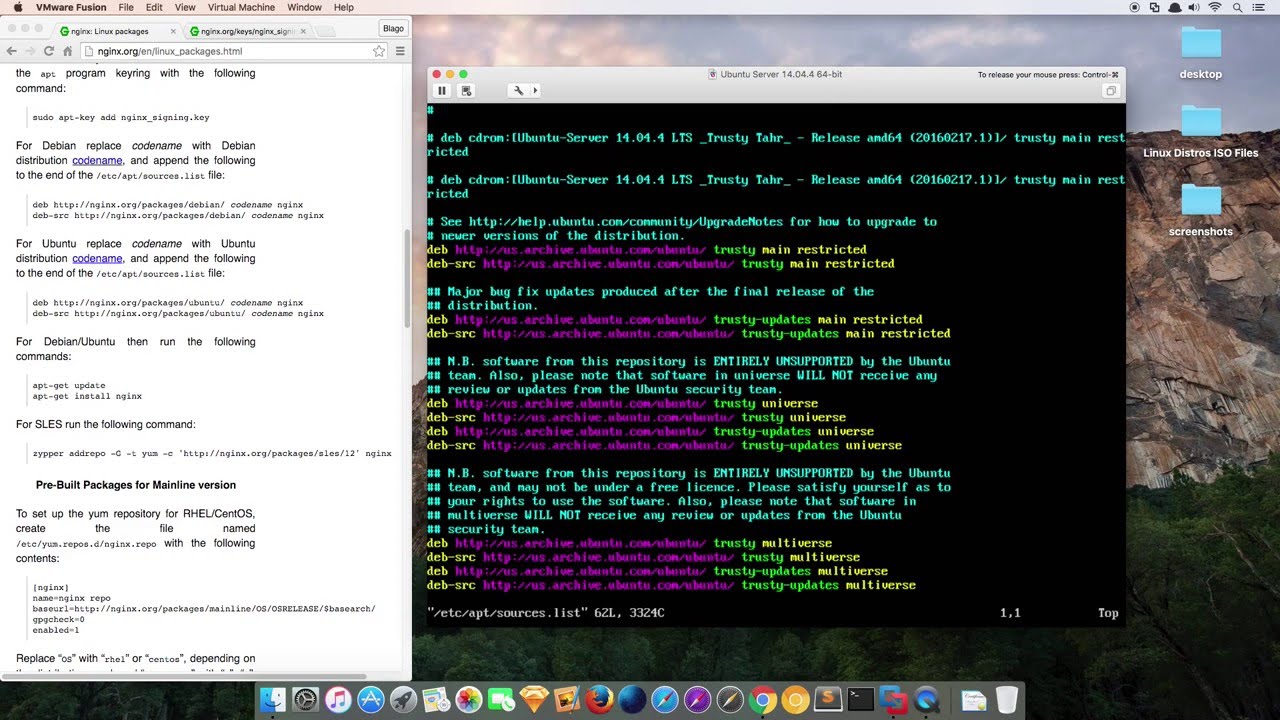Open Launchpad rocket in the Dock
The image size is (1280, 720).
pos(403,699)
